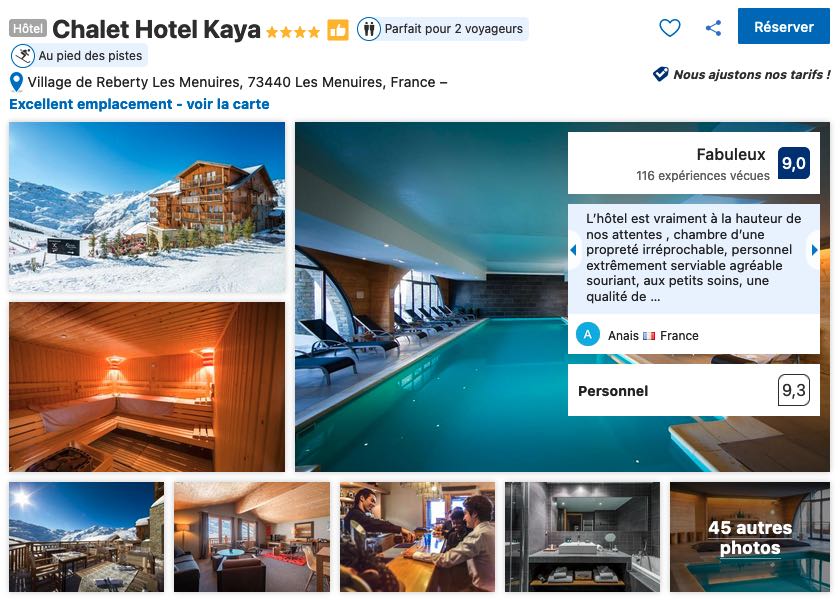The height and width of the screenshot is (601, 840).
Task: Show next review with right arrow
Action: click(814, 250)
